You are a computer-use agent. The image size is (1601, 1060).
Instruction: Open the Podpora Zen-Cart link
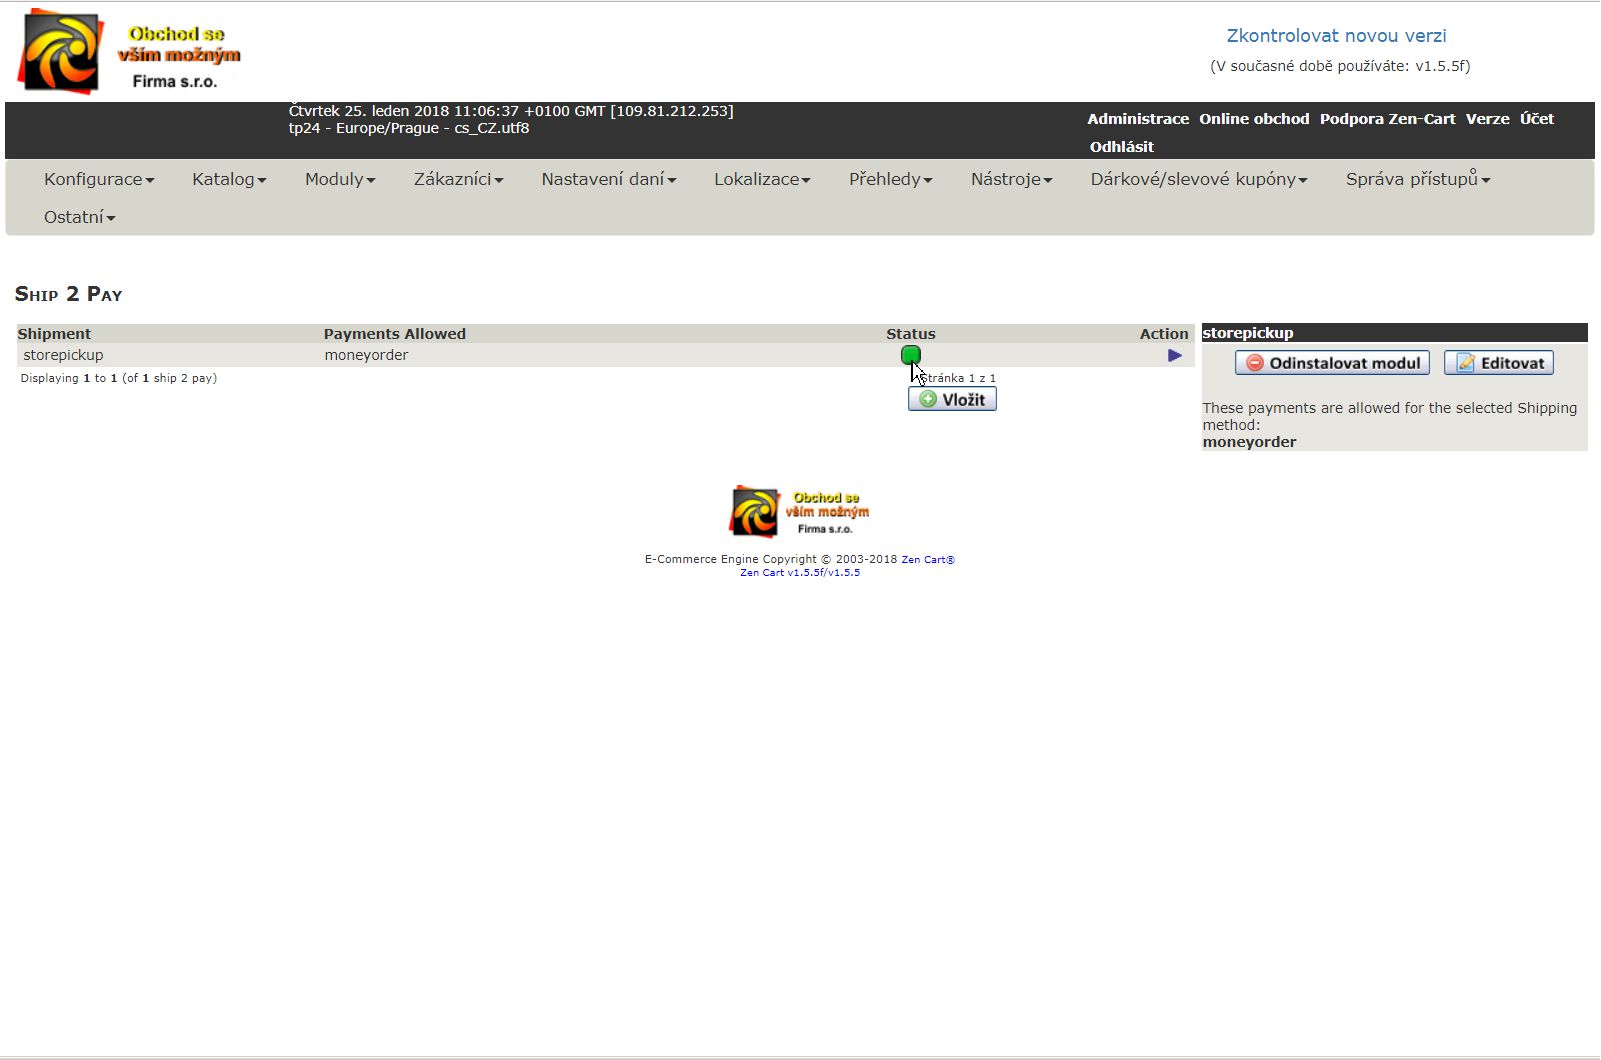tap(1387, 119)
